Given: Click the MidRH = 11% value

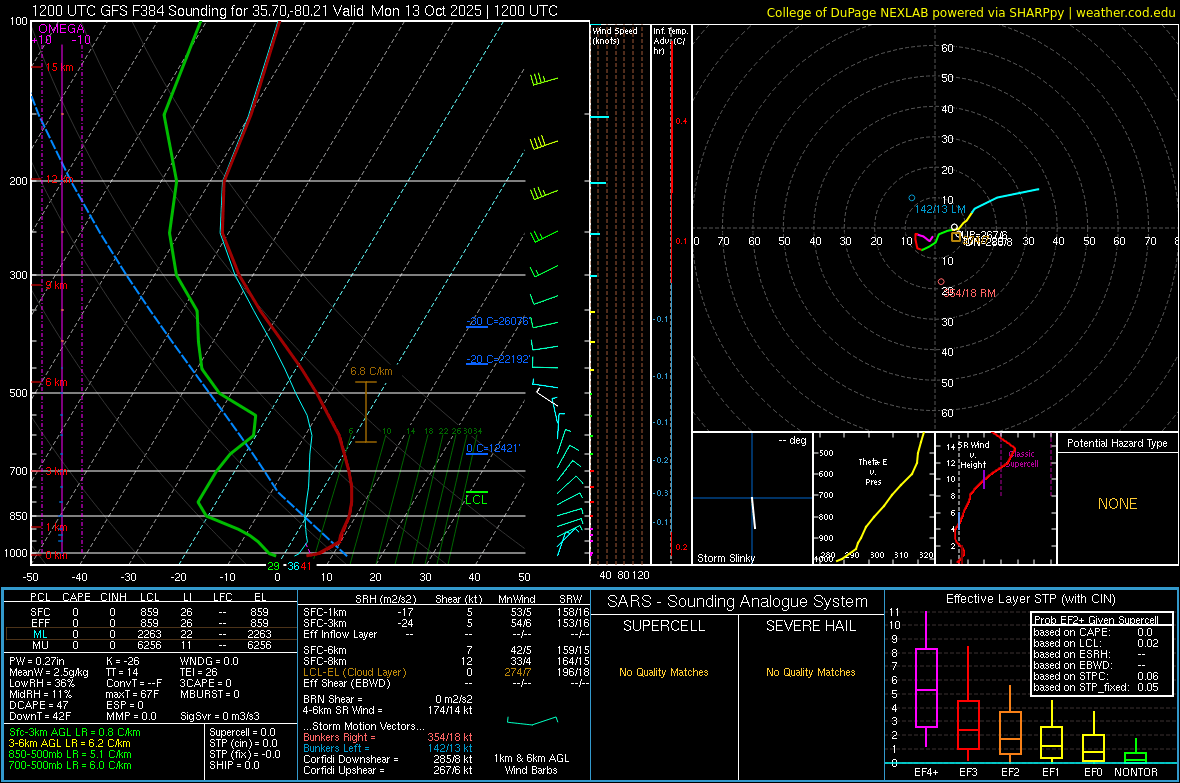Looking at the screenshot, I should 40,694.
